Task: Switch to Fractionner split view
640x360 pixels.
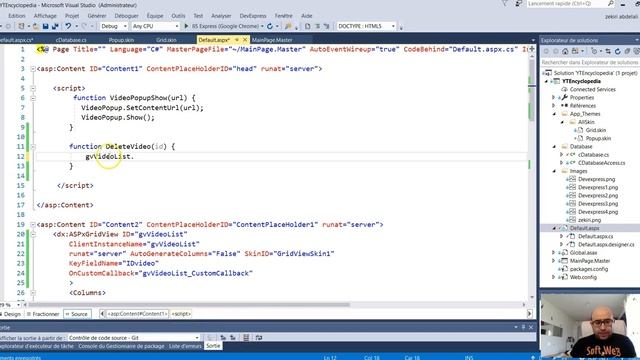Action: tap(43, 314)
